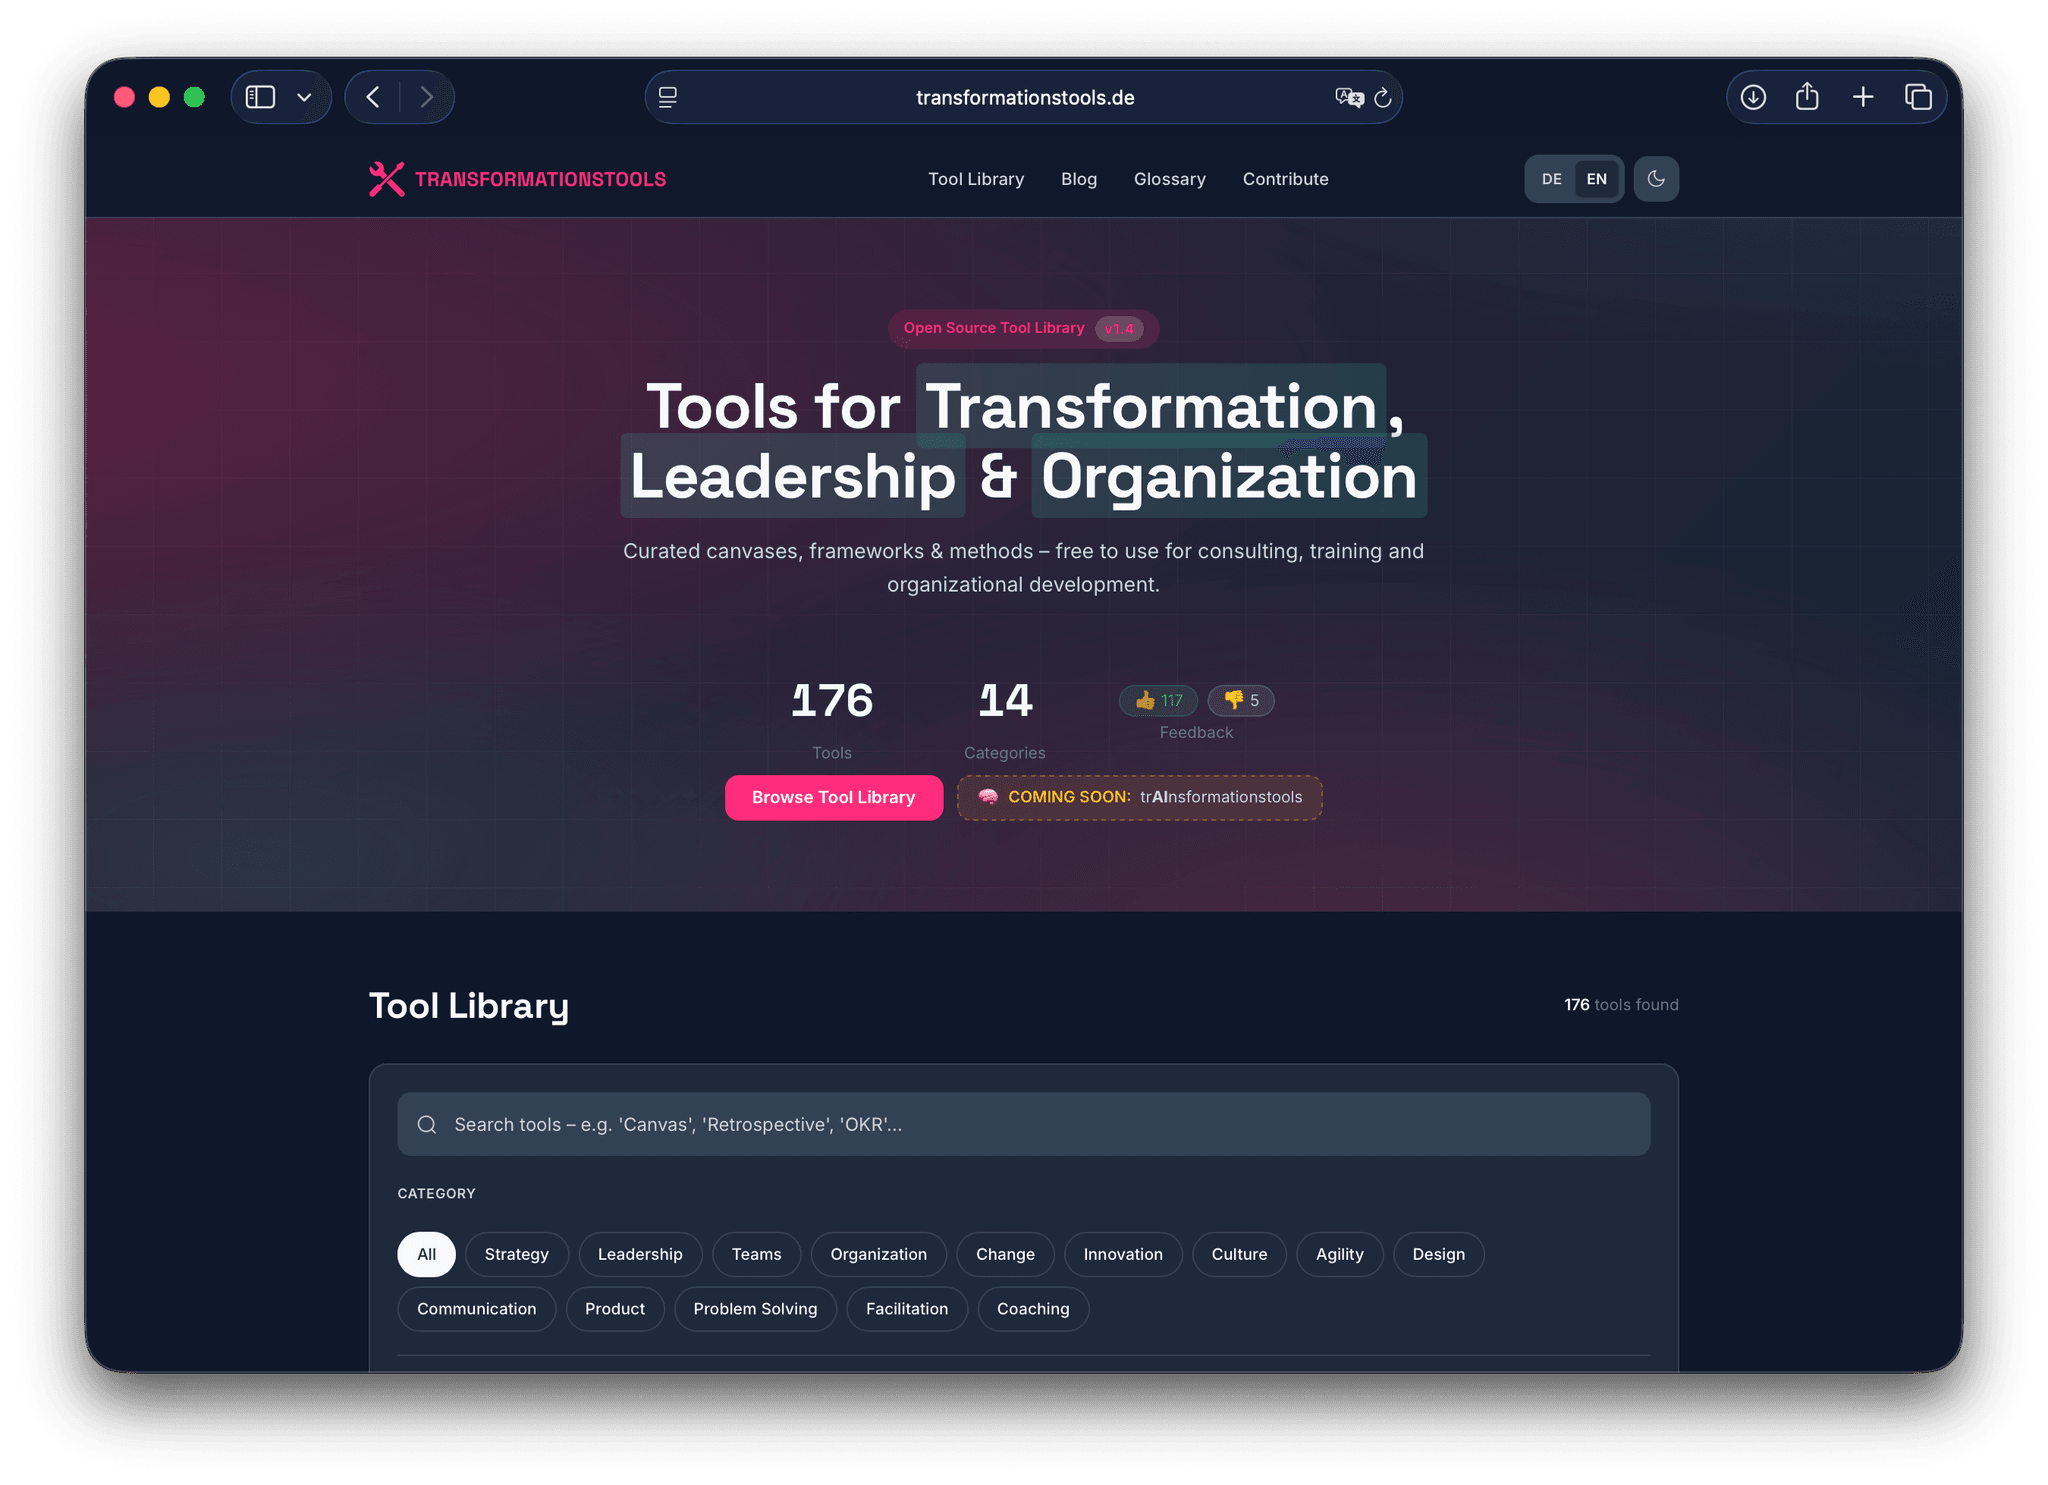
Task: Toggle the Safari sidebar icon
Action: pyautogui.click(x=261, y=97)
